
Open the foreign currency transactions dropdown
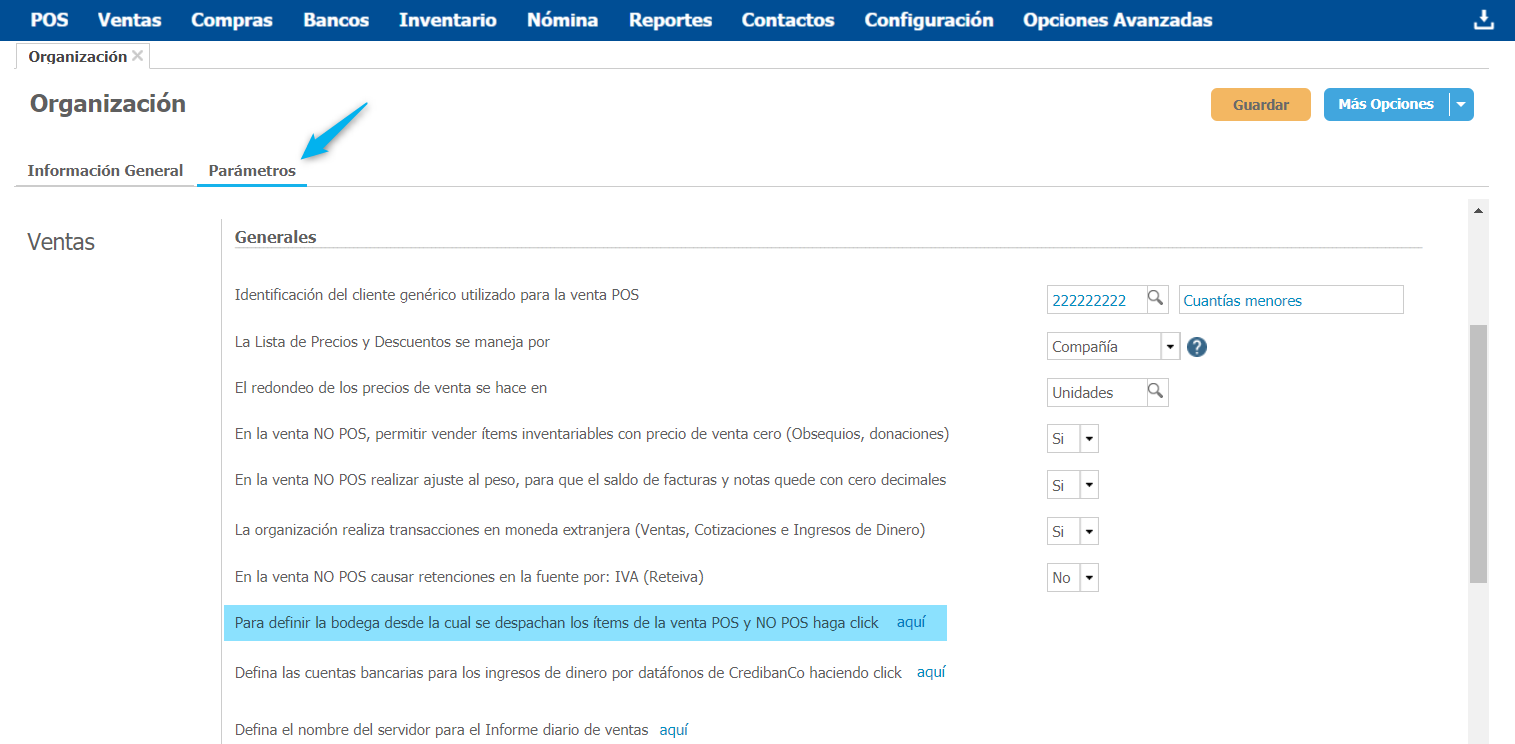coord(1089,531)
